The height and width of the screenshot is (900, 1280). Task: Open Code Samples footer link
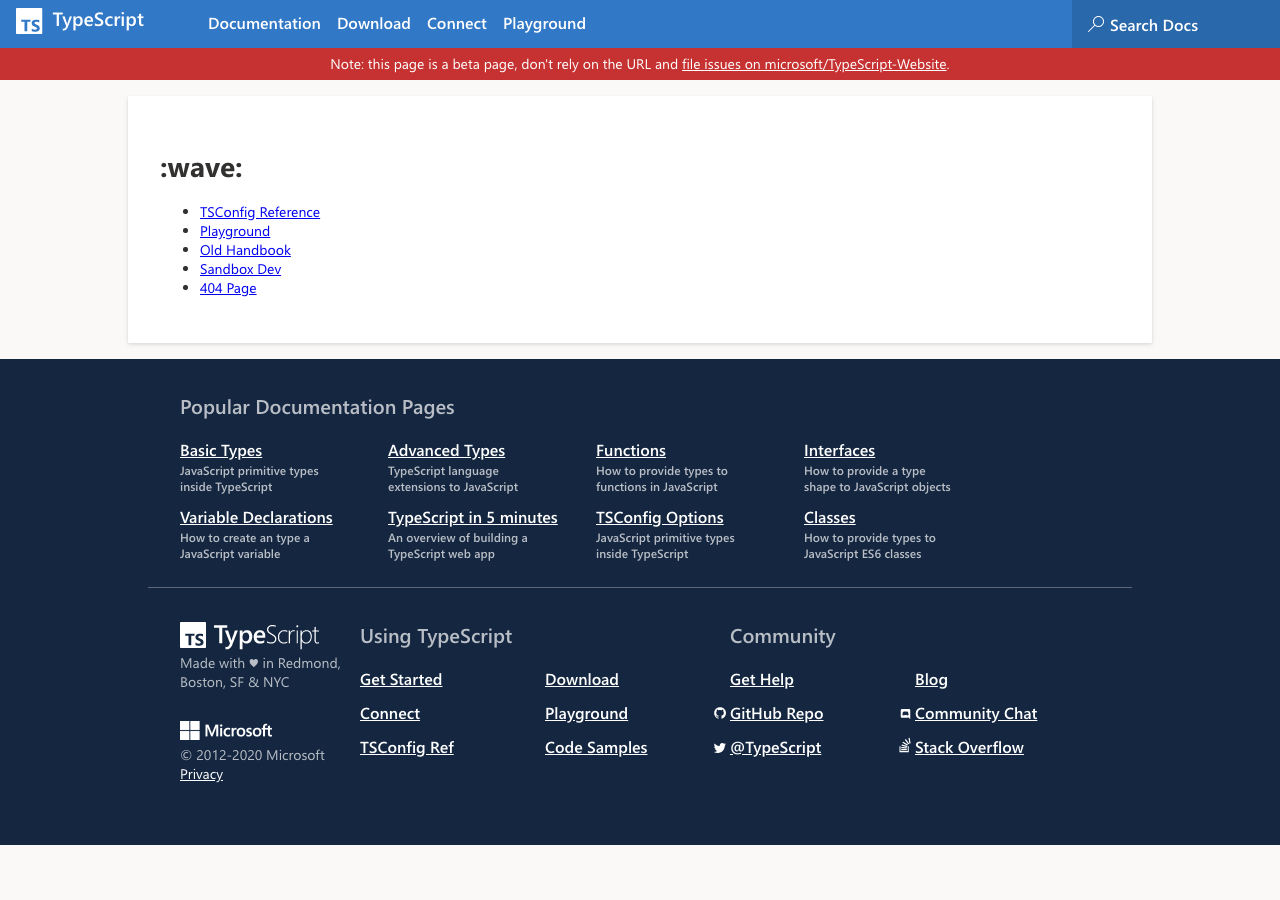[x=596, y=747]
